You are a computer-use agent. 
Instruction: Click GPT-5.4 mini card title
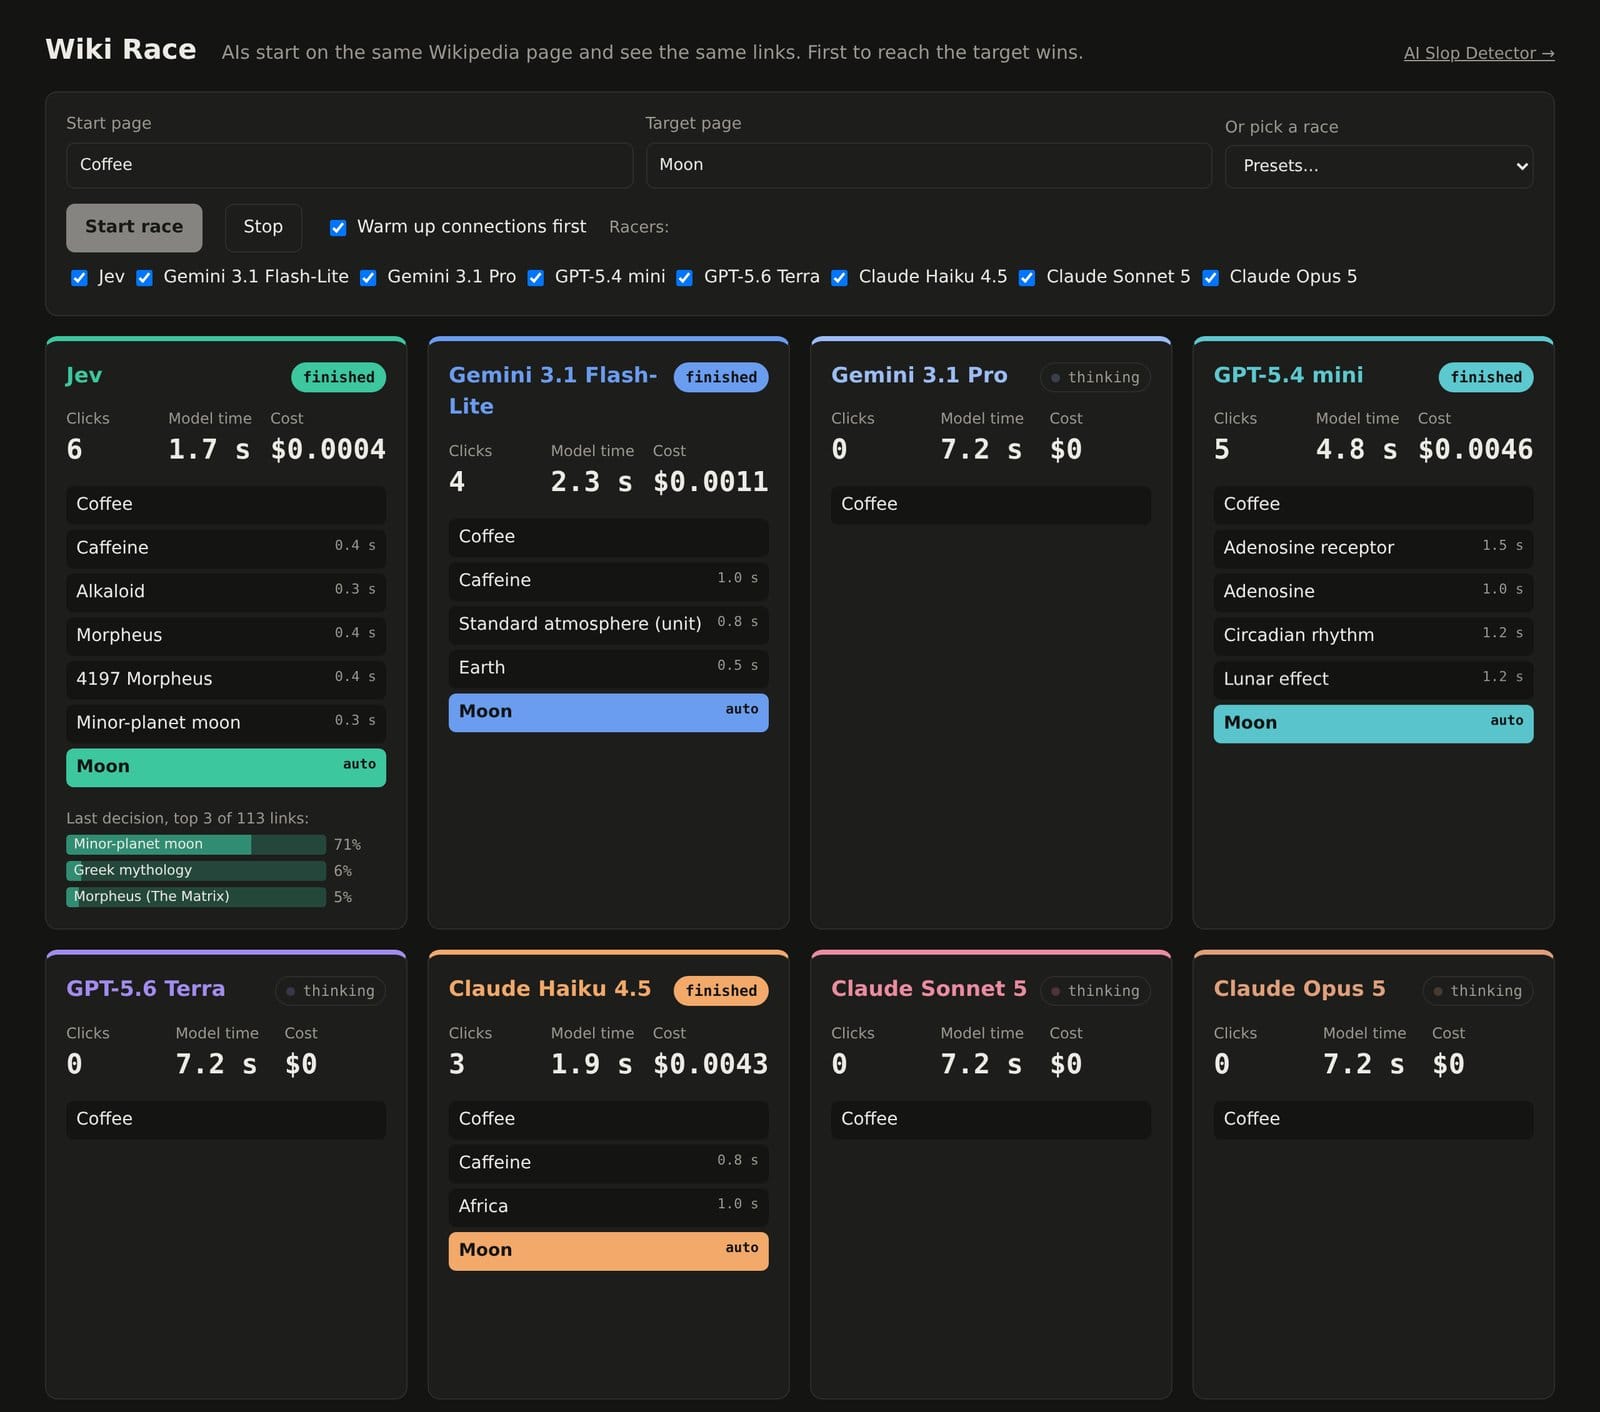1288,375
